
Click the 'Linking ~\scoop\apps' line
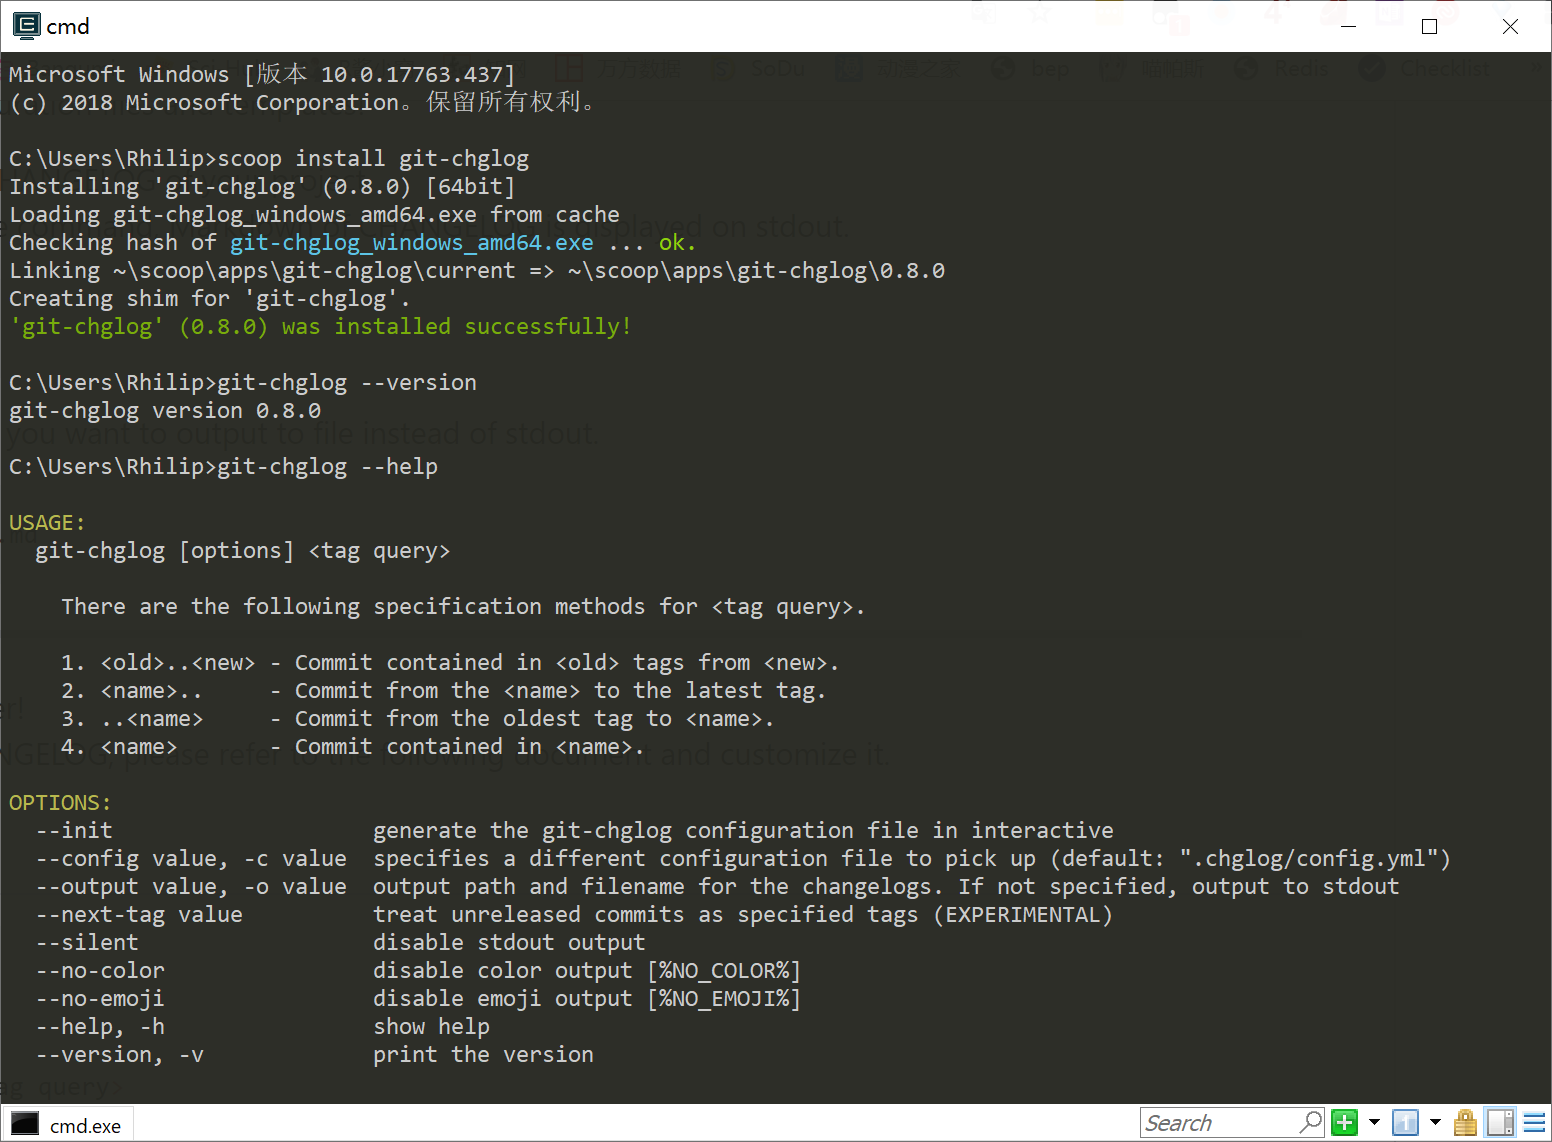click(477, 270)
